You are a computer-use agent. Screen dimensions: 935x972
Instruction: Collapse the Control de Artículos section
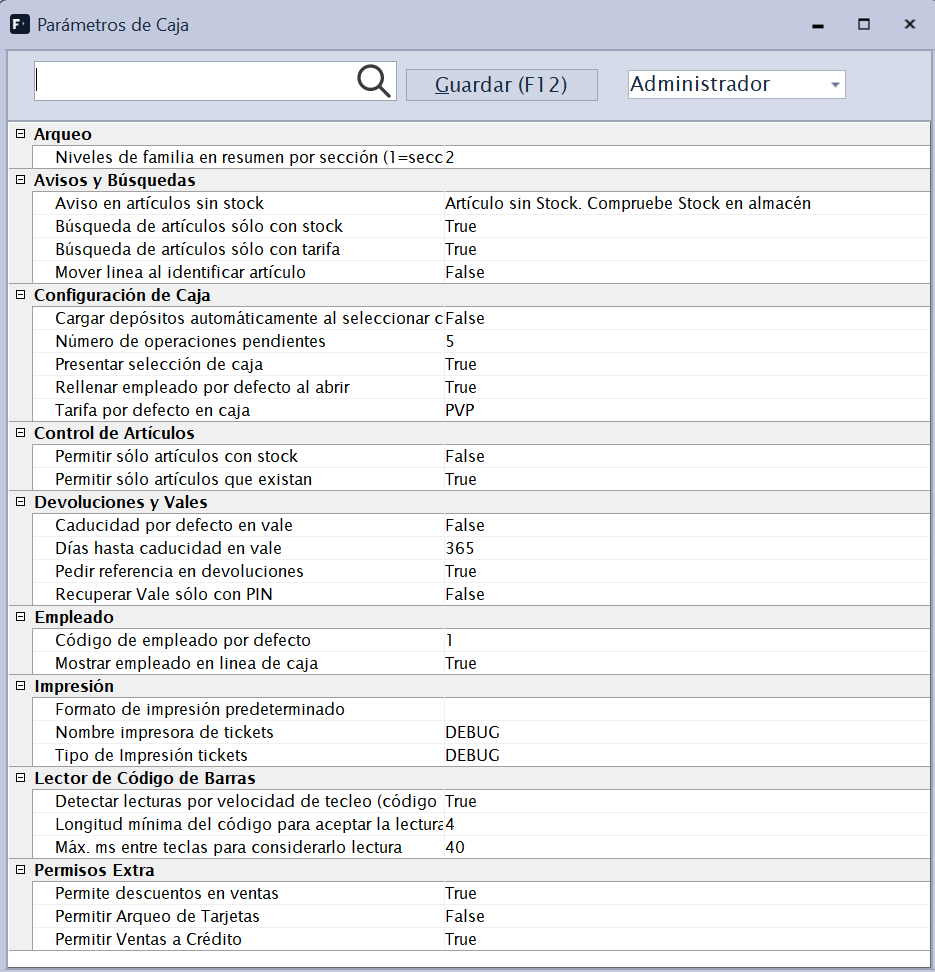[x=20, y=433]
